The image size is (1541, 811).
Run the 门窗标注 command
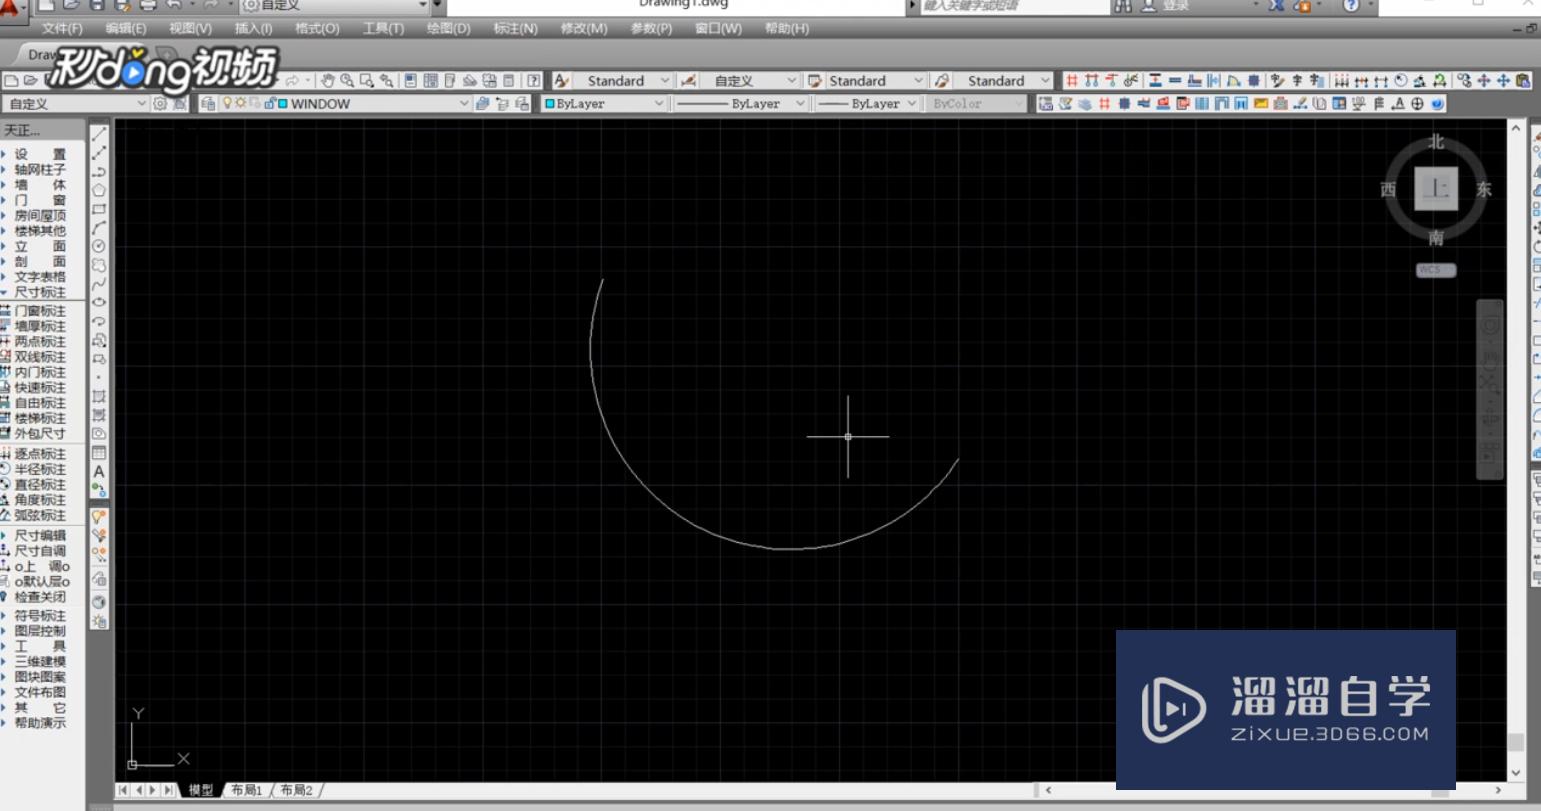click(x=40, y=311)
